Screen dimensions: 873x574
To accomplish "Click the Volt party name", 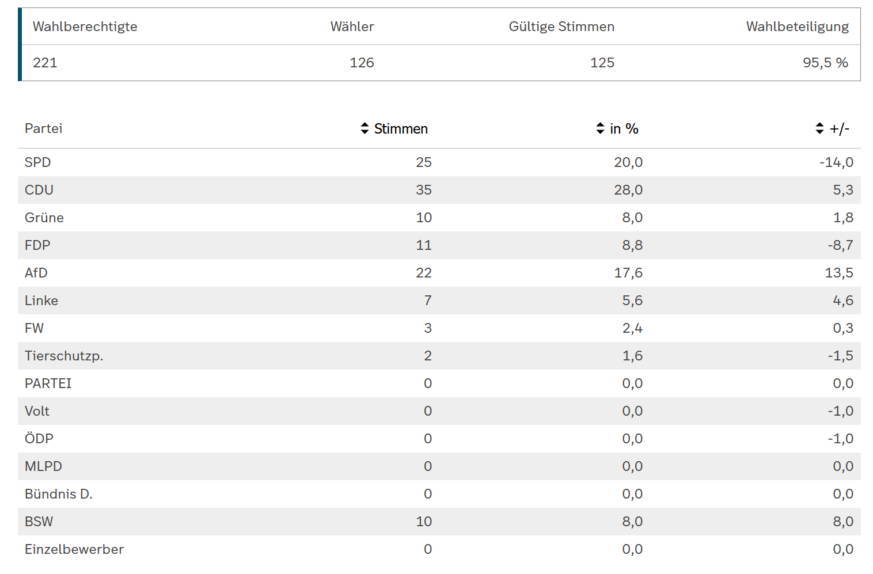I will point(37,411).
